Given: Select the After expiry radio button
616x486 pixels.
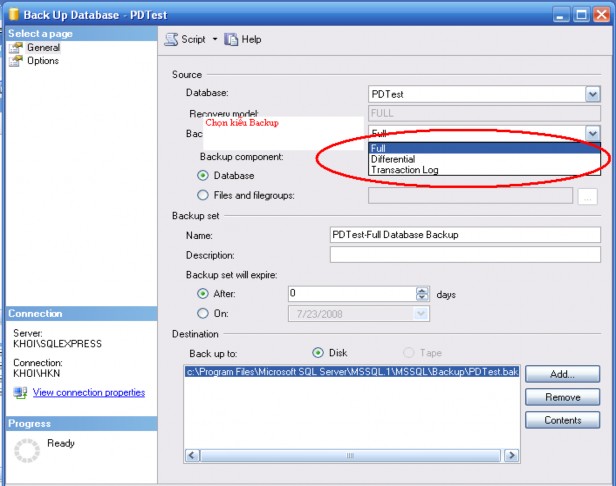Looking at the screenshot, I should (x=203, y=293).
